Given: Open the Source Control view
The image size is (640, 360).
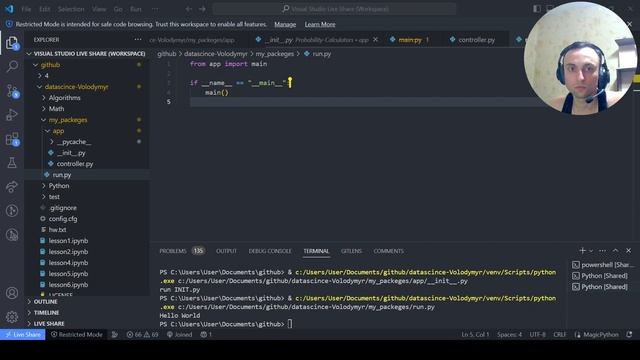Looking at the screenshot, I should click(x=12, y=91).
